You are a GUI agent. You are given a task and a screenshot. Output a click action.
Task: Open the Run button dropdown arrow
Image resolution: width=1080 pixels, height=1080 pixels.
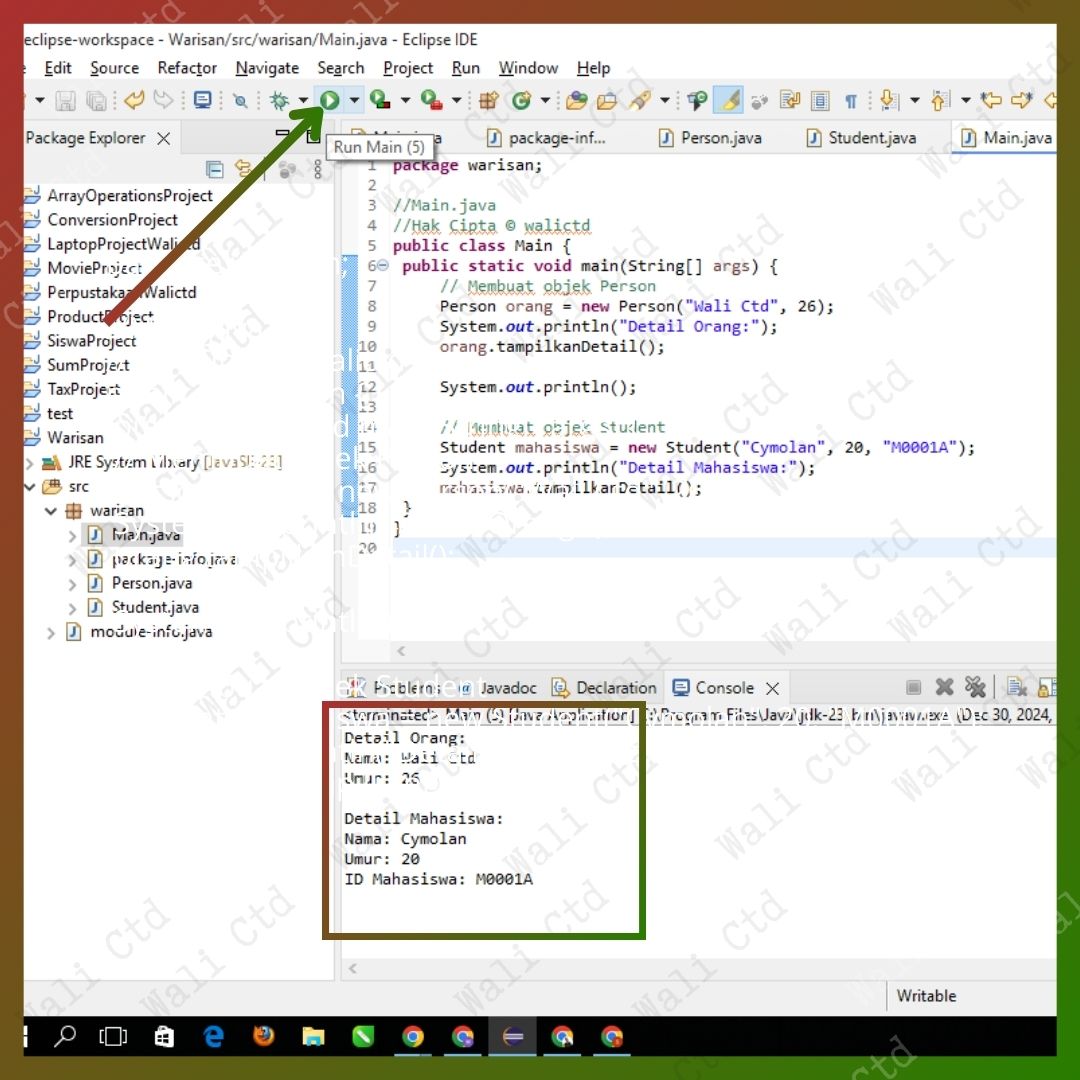click(354, 101)
